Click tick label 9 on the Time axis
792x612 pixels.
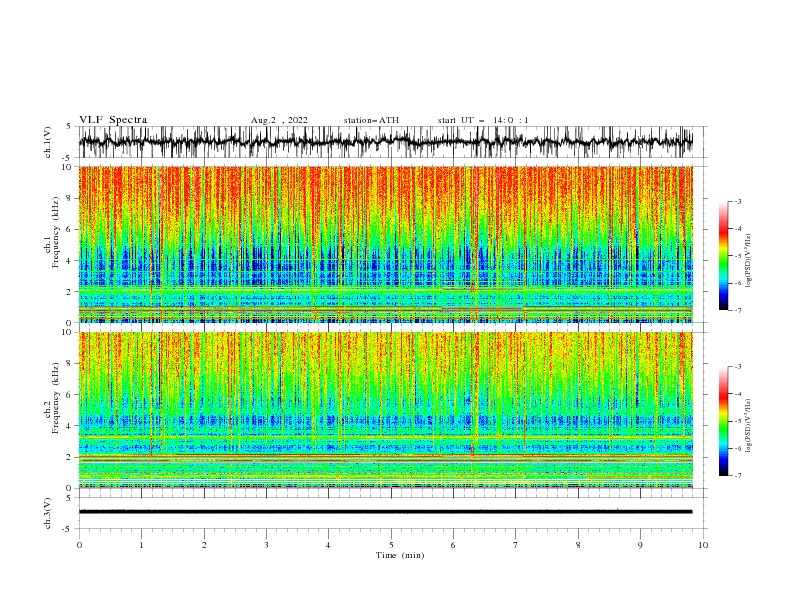pyautogui.click(x=640, y=545)
